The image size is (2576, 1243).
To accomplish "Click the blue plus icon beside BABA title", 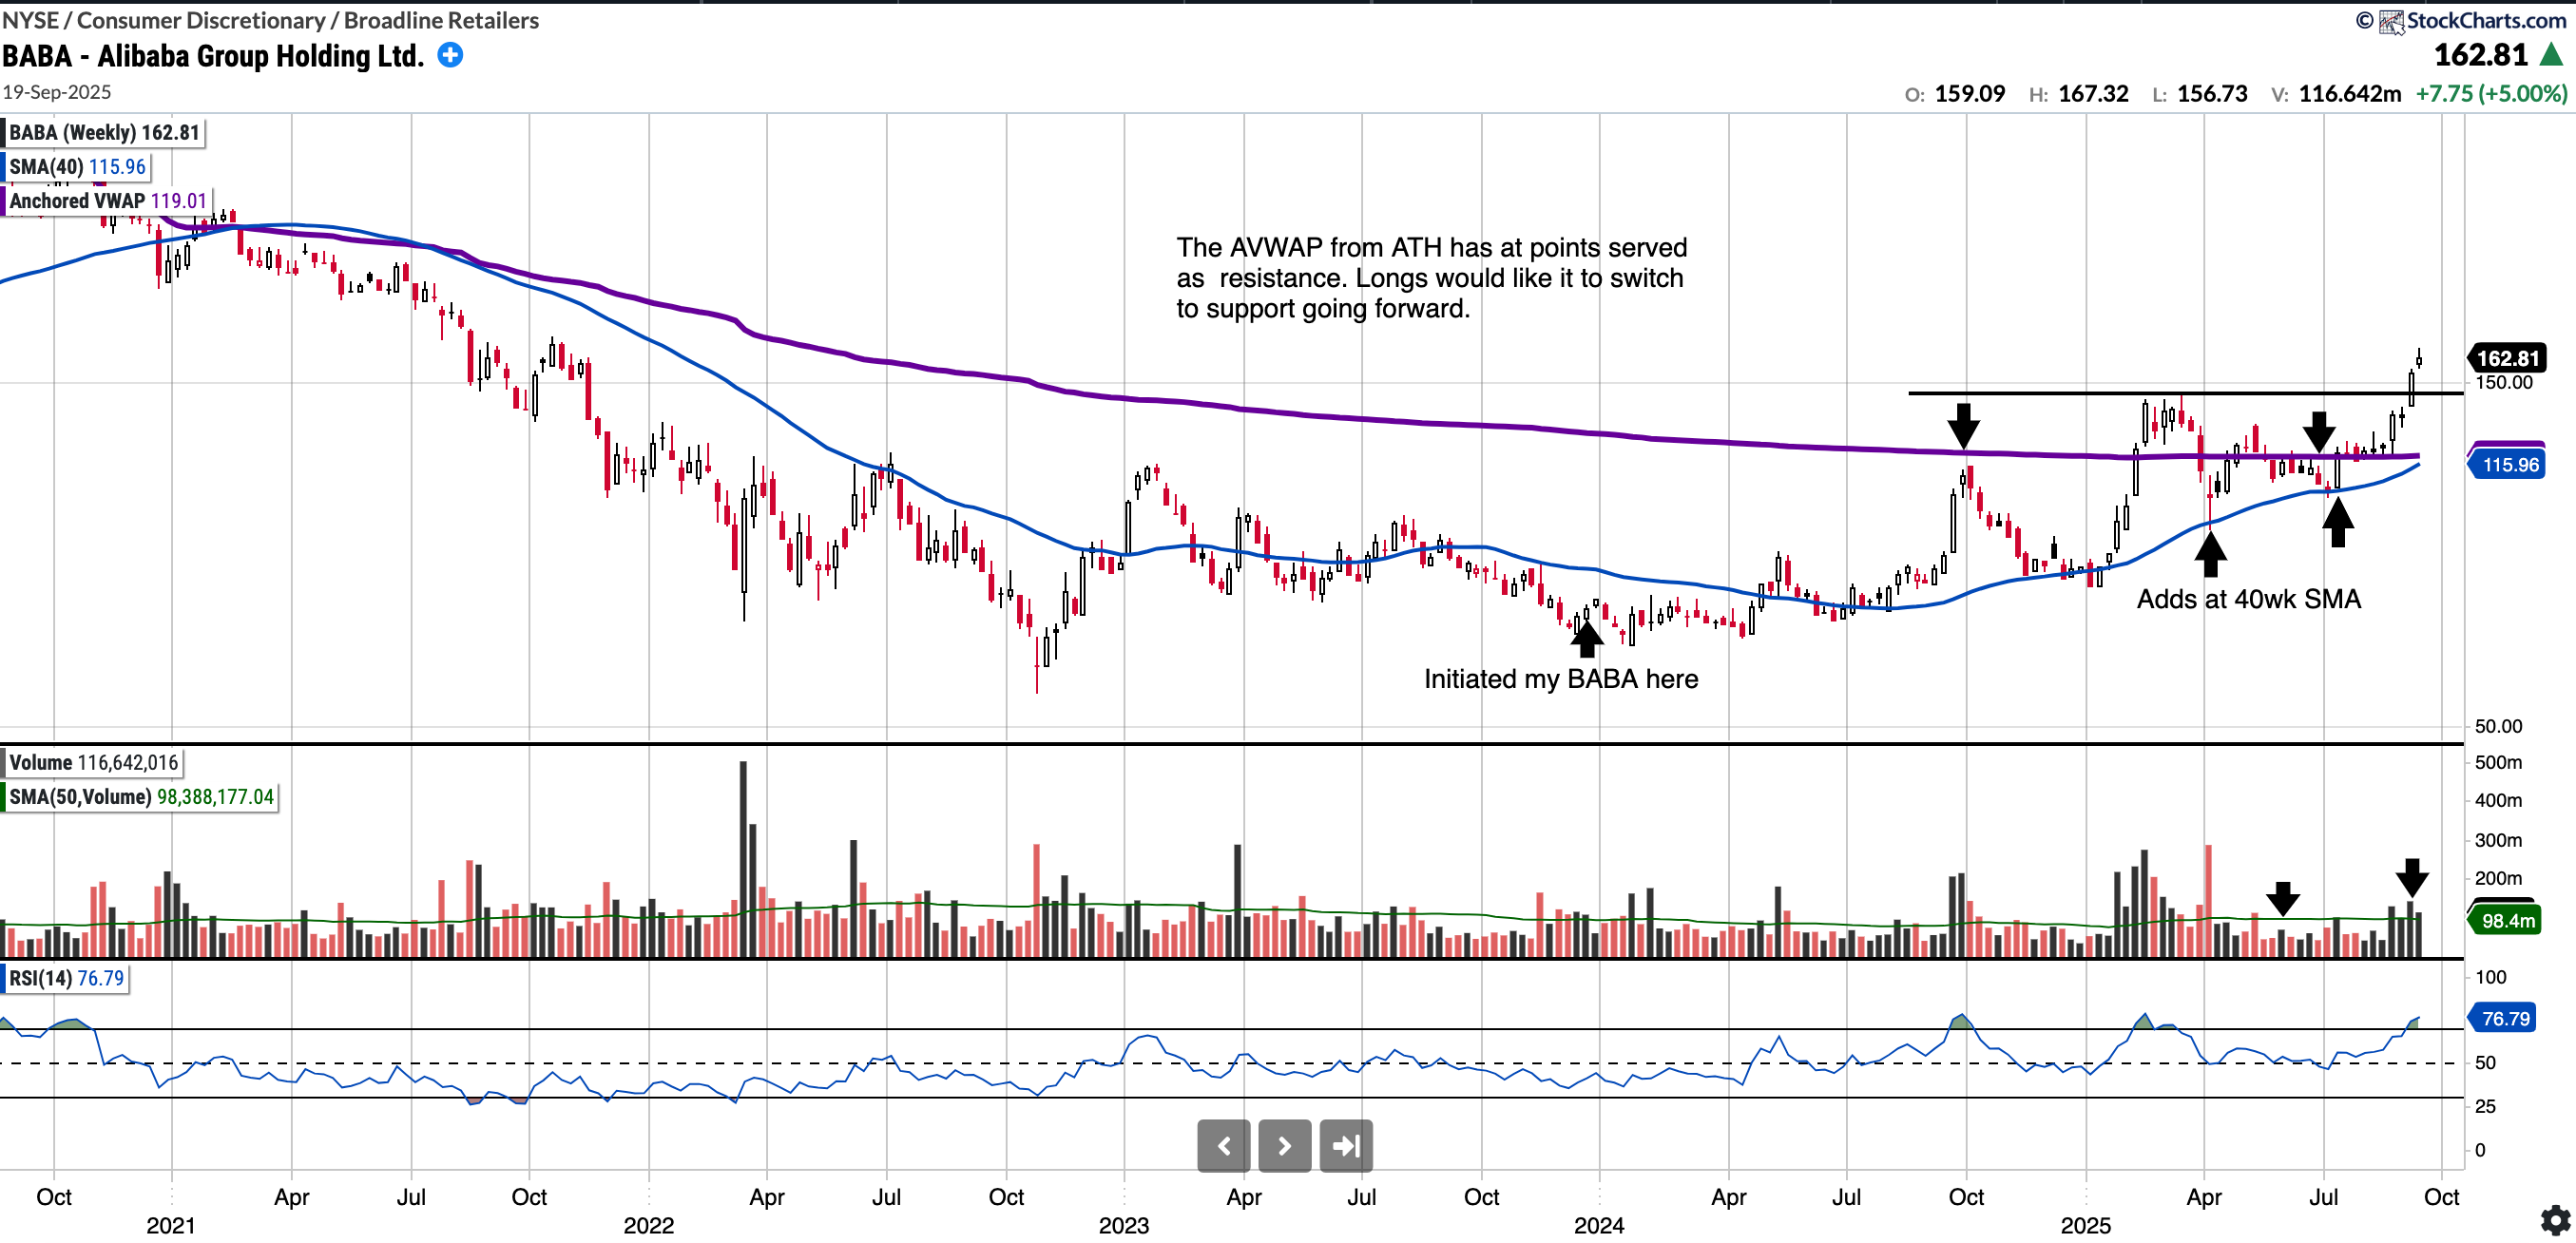I will click(x=451, y=55).
